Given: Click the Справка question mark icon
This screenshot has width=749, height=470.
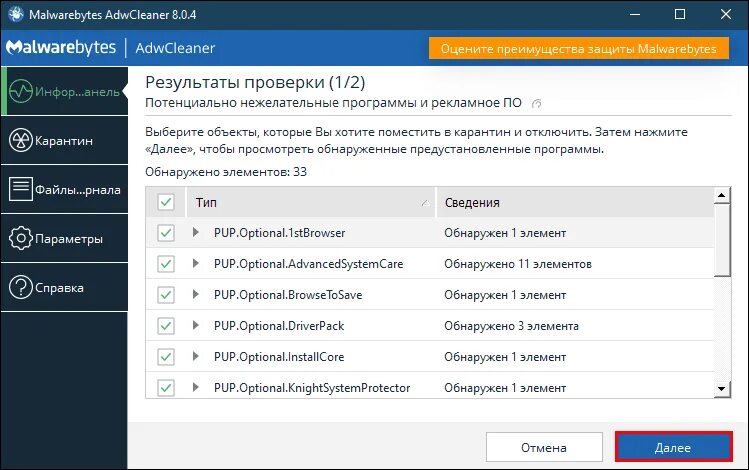Looking at the screenshot, I should [x=21, y=288].
